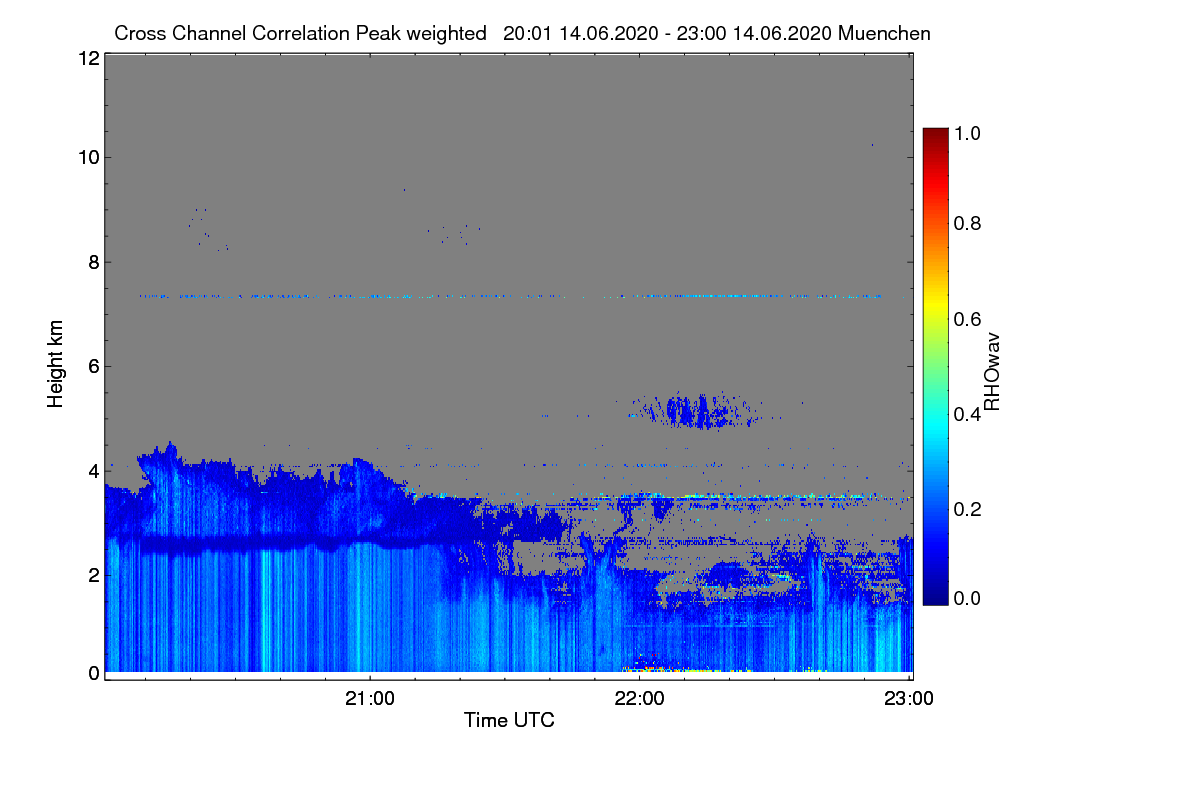Click the 'Height km' y-axis label
Image resolution: width=1200 pixels, height=800 pixels.
click(x=56, y=363)
